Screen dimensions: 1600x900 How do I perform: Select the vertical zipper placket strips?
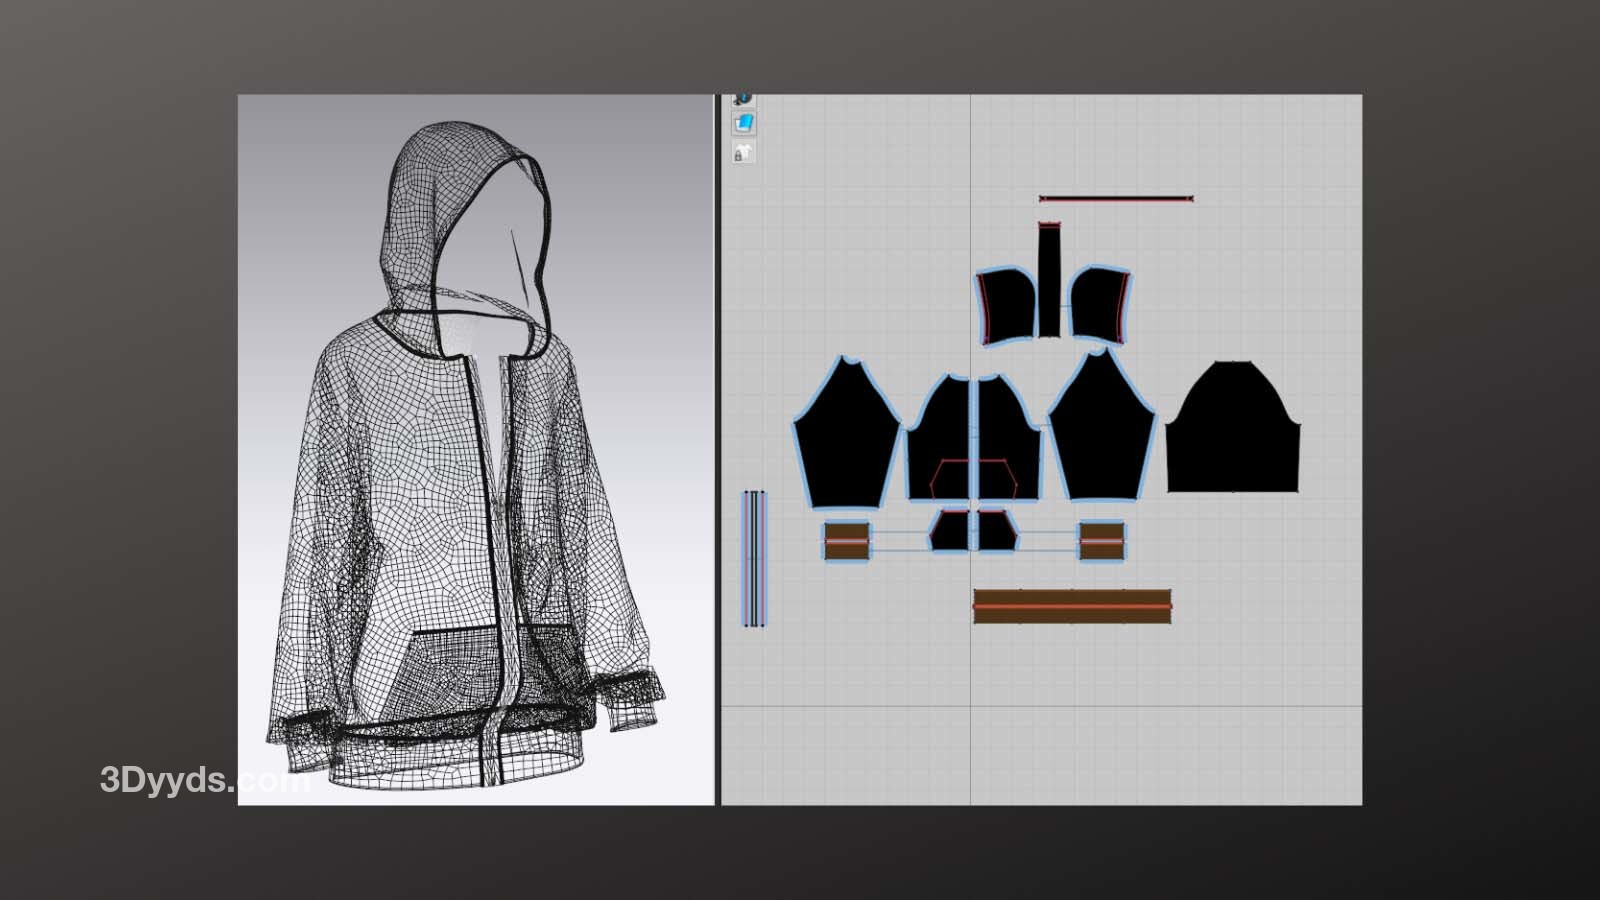[754, 558]
